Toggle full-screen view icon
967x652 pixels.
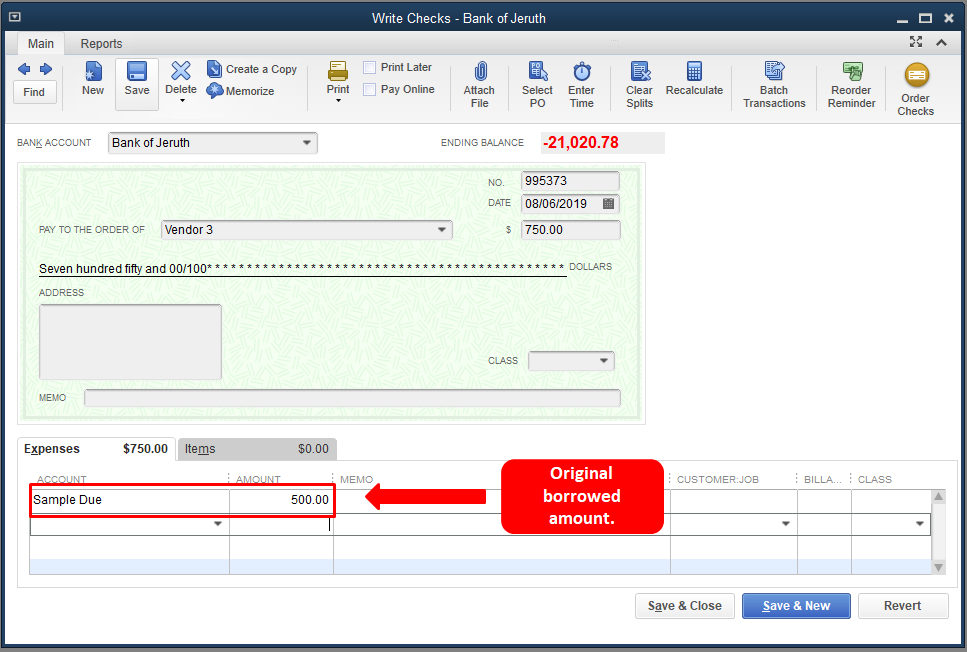pos(916,41)
